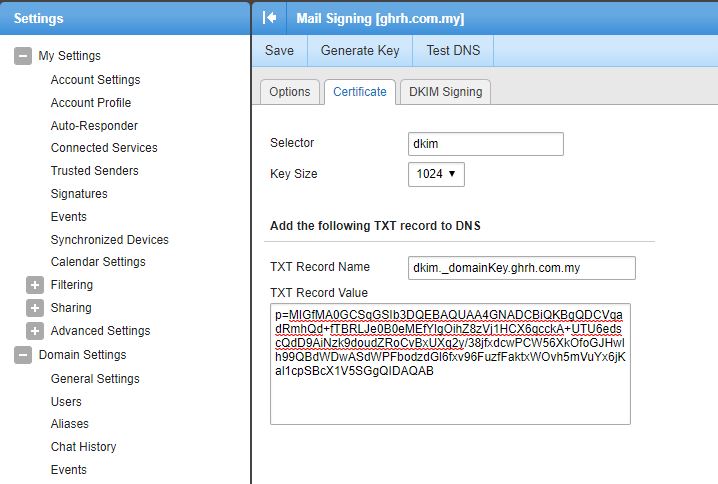
Task: Expand the Filtering tree node
Action: pos(36,285)
